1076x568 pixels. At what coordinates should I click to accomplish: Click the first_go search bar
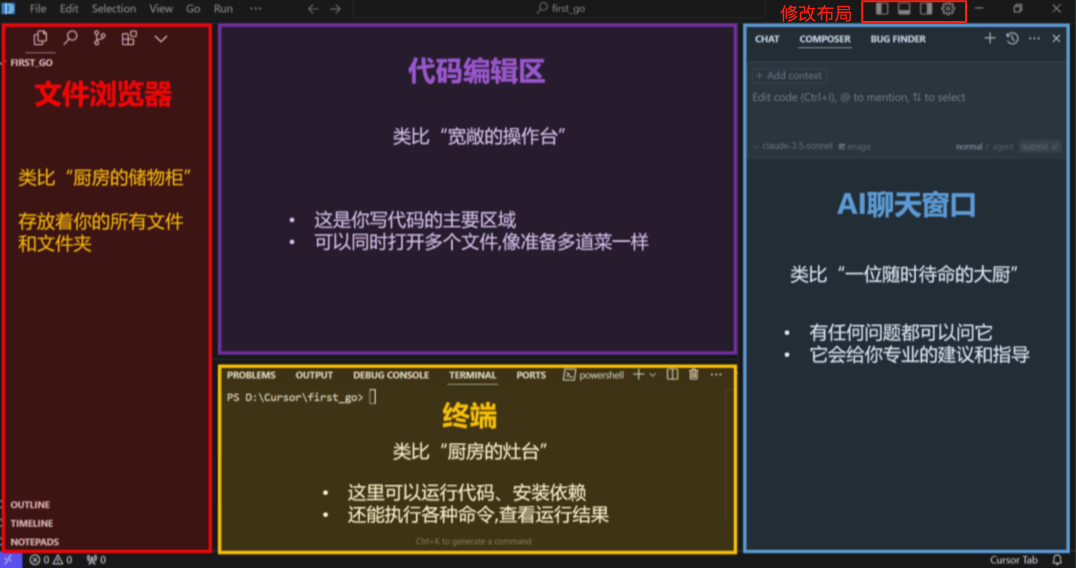coord(559,9)
